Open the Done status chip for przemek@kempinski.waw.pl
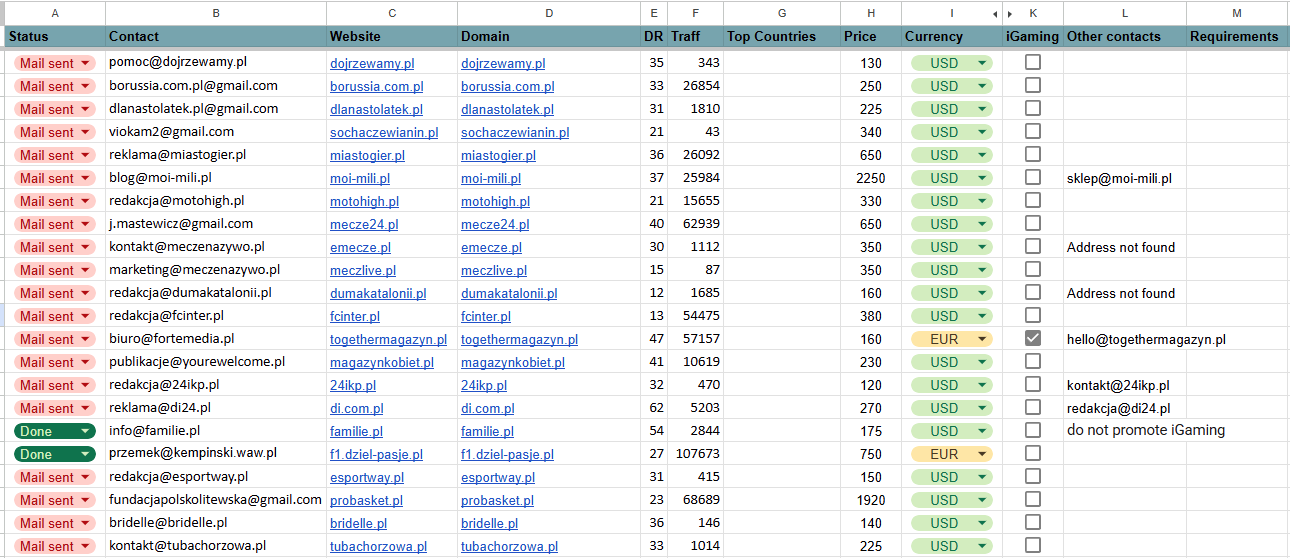The width and height of the screenshot is (1290, 558). tap(55, 454)
